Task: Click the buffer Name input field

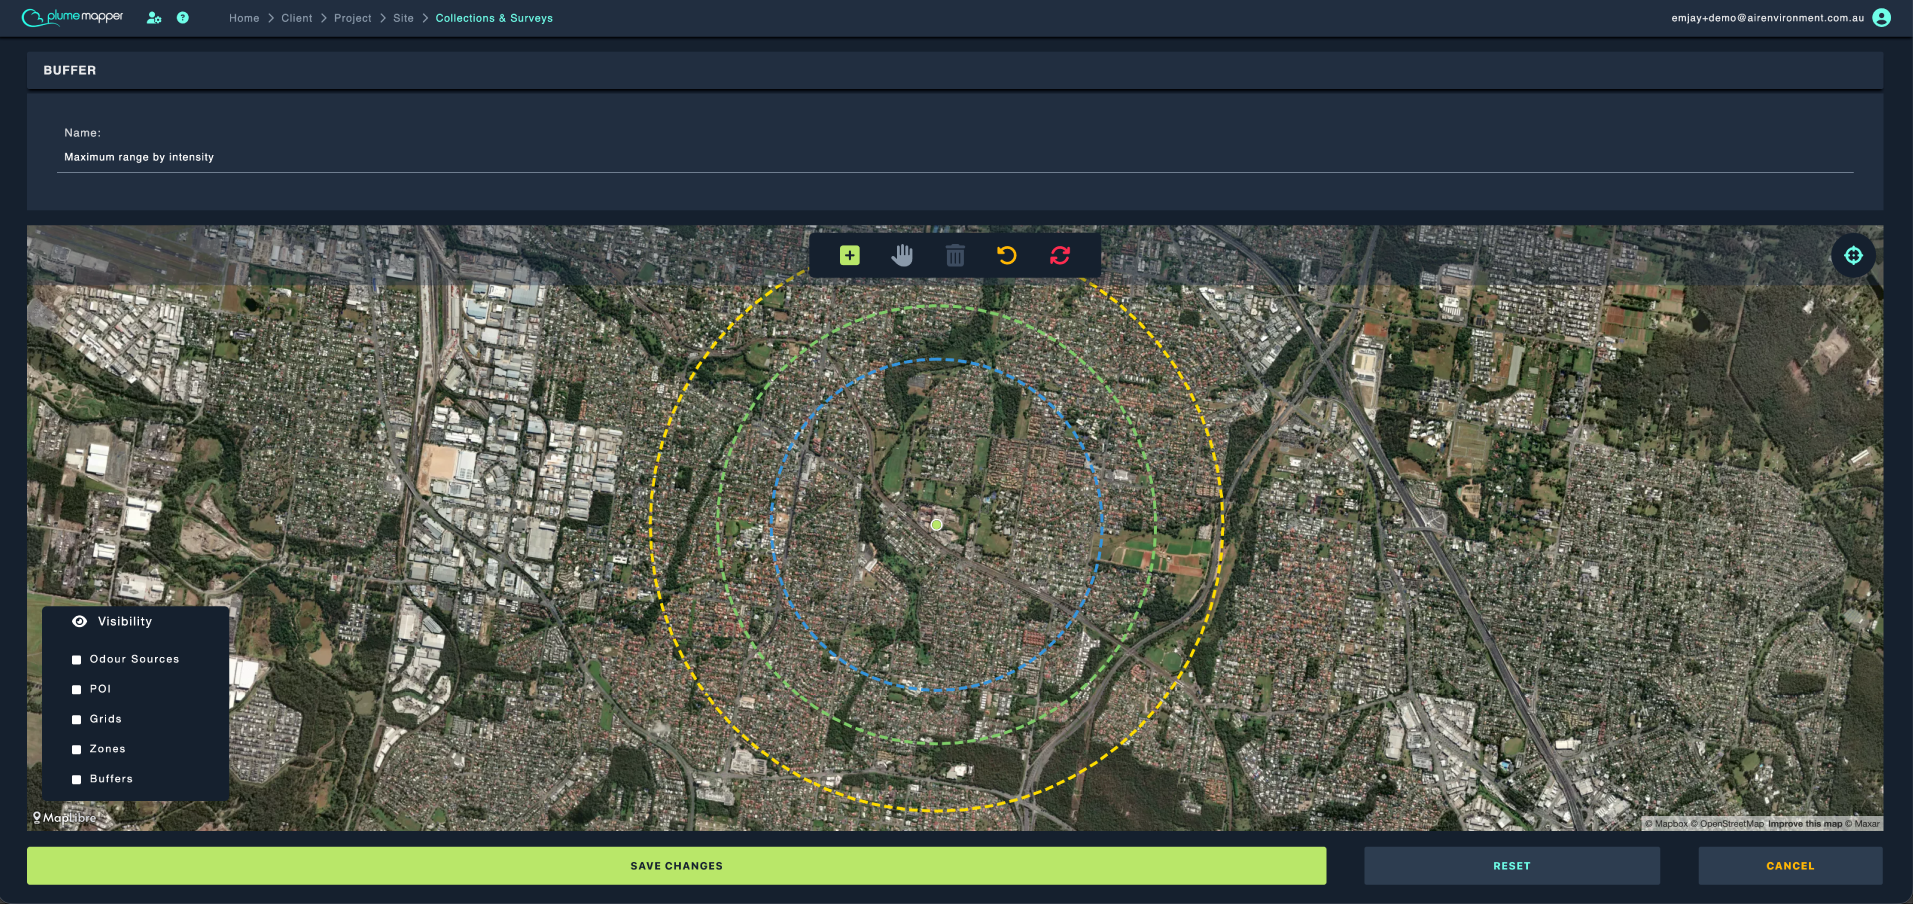Action: coord(955,158)
